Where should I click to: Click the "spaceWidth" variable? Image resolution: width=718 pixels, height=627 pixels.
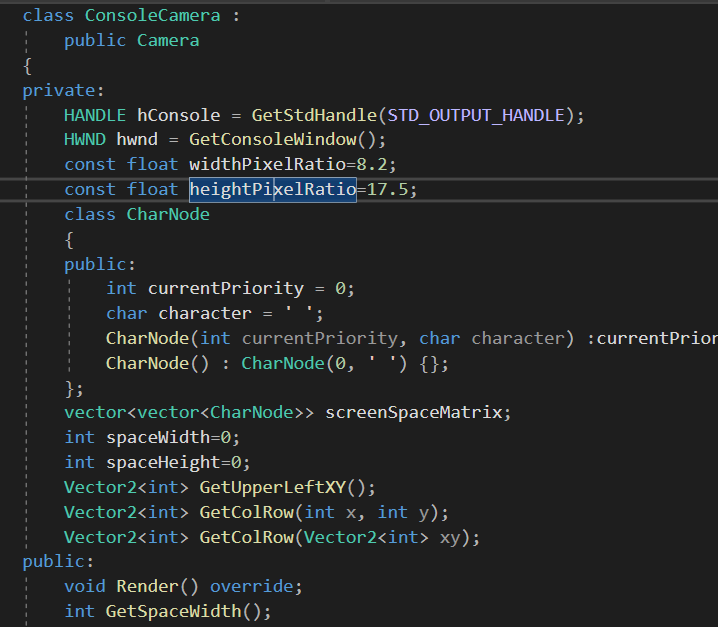tap(158, 437)
